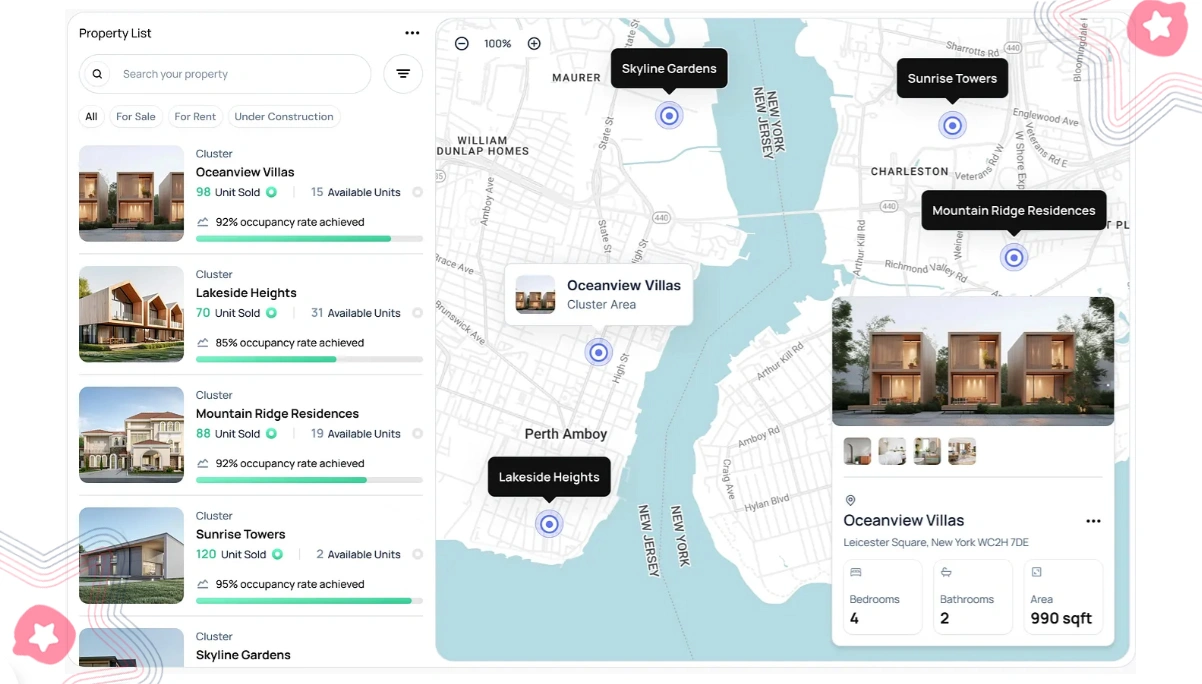The image size is (1202, 684).
Task: Open the Mountain Ridge Residences map label
Action: coord(1014,210)
